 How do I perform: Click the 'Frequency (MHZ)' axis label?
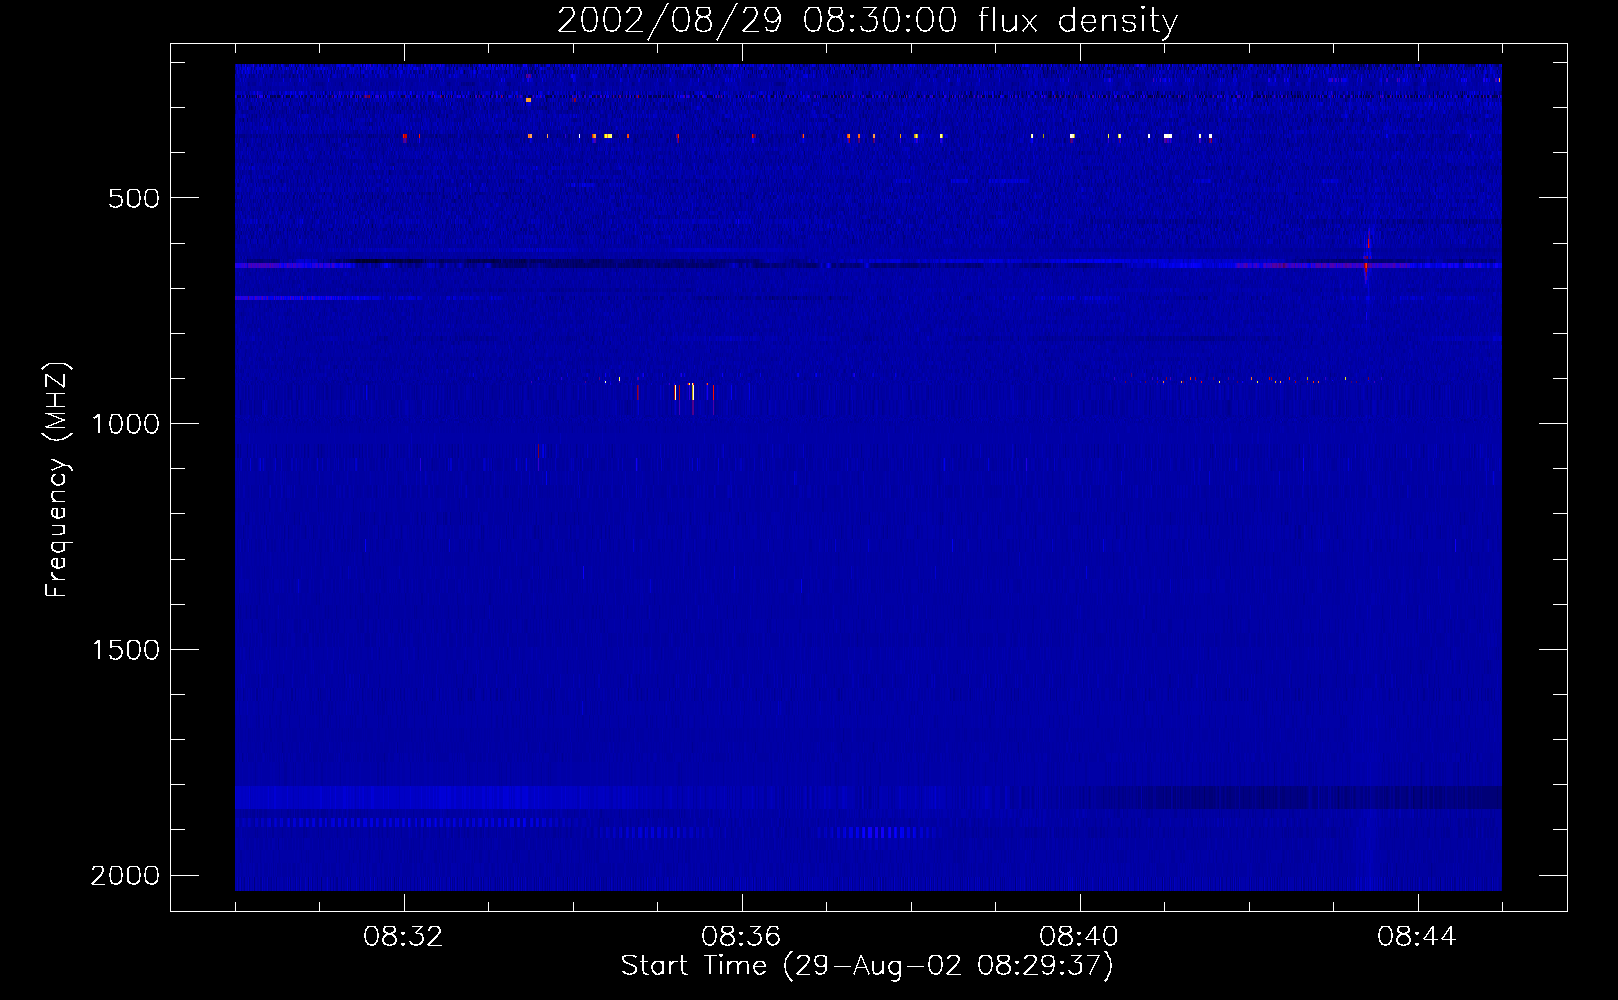pyautogui.click(x=57, y=480)
